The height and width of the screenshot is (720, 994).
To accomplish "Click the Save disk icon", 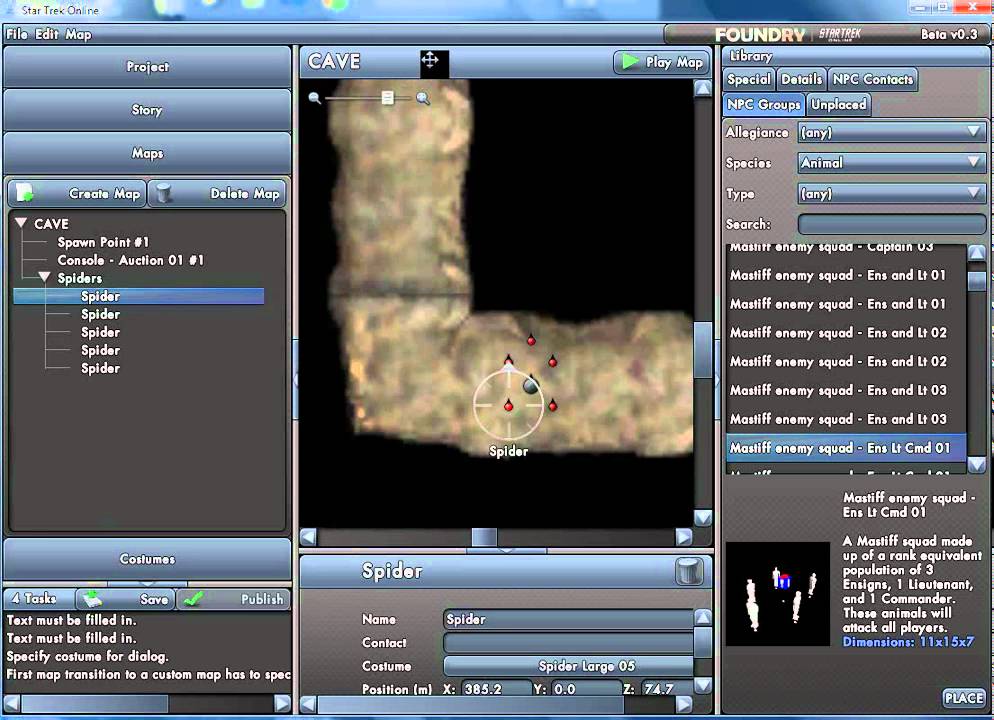I will [x=93, y=598].
